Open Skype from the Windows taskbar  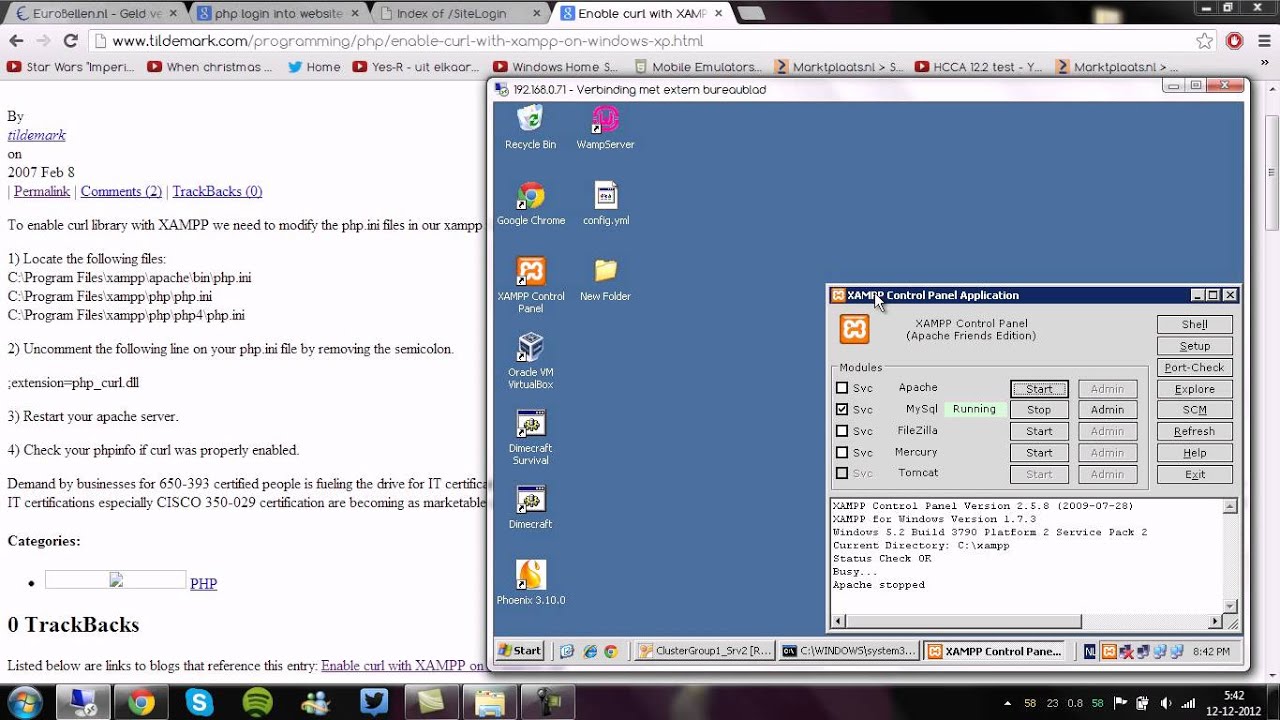[200, 702]
